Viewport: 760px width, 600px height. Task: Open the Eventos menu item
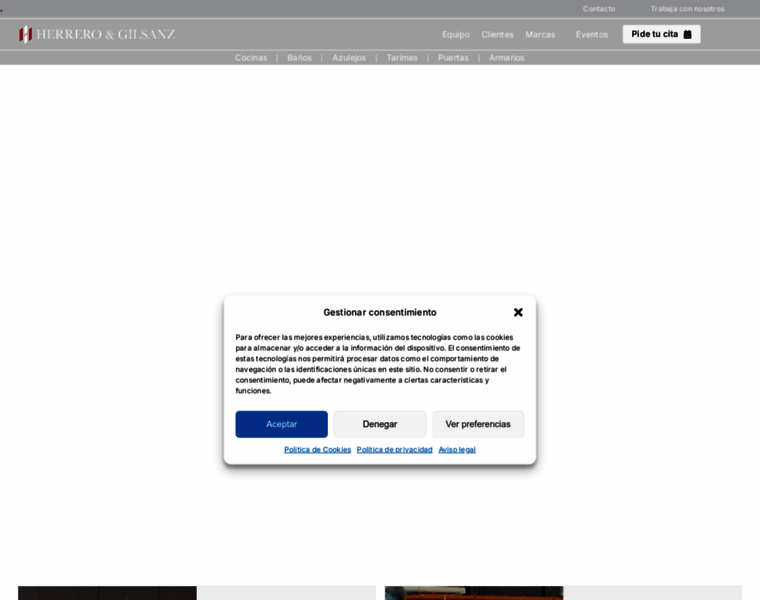click(x=592, y=34)
